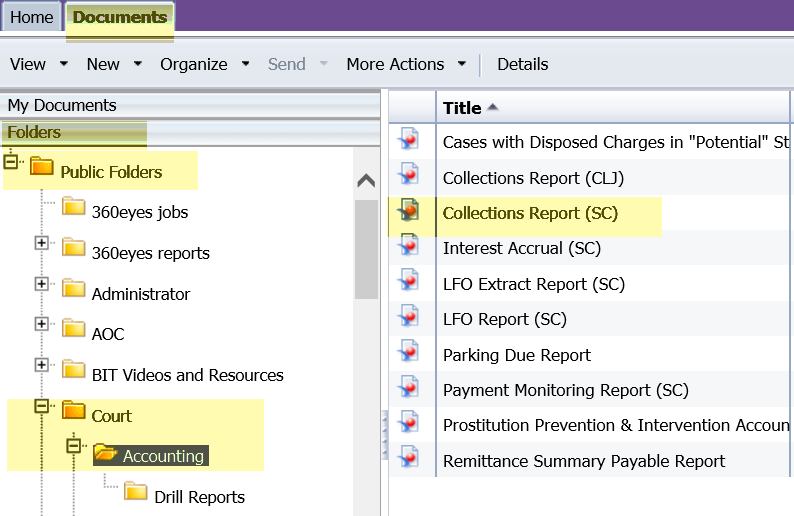The height and width of the screenshot is (516, 794).
Task: Click the BIT Videos and Resources folder icon
Action: pos(74,369)
